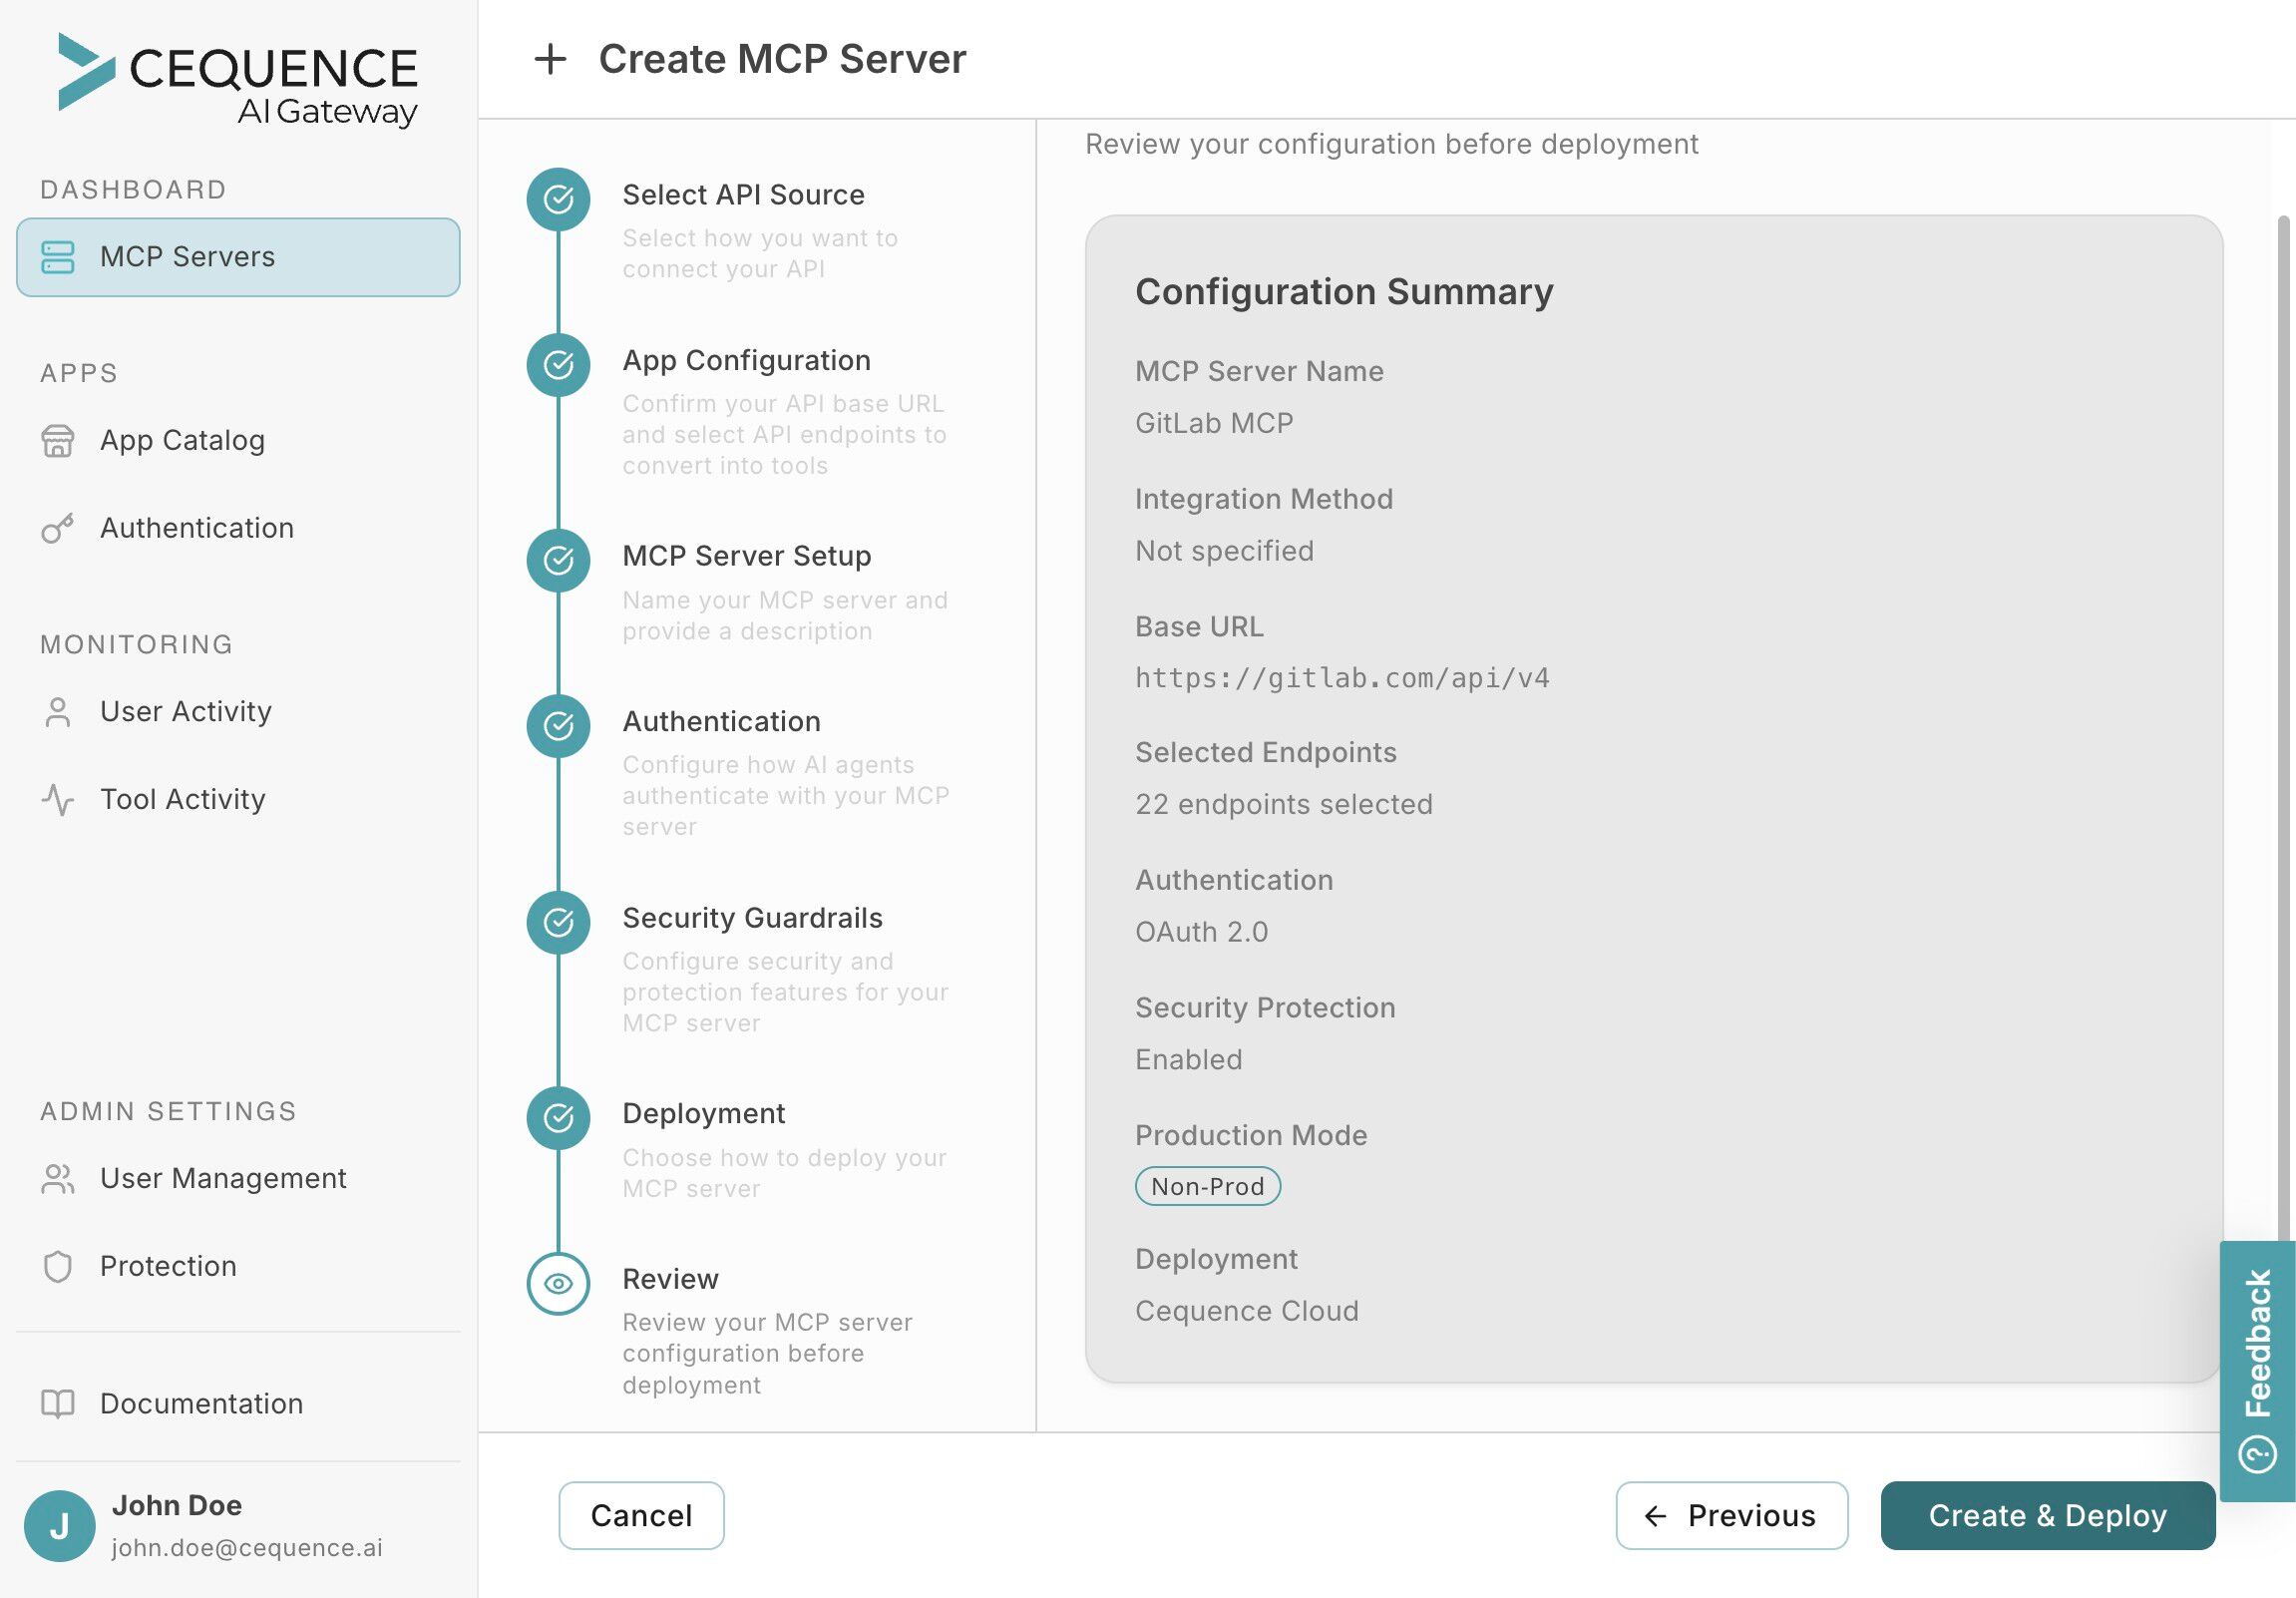Click the Authentication key icon
This screenshot has height=1598, width=2296.
(58, 528)
